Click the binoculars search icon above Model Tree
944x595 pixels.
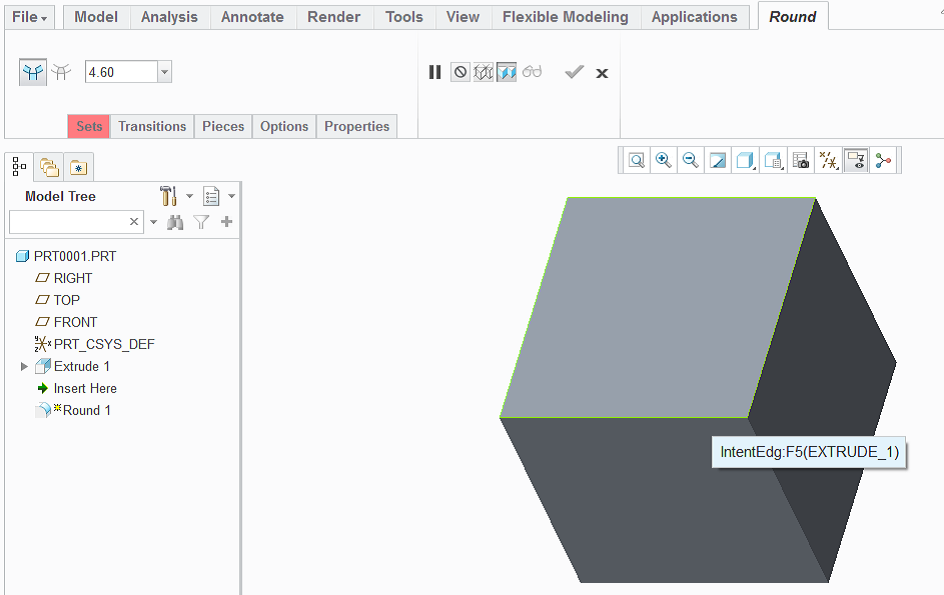175,221
